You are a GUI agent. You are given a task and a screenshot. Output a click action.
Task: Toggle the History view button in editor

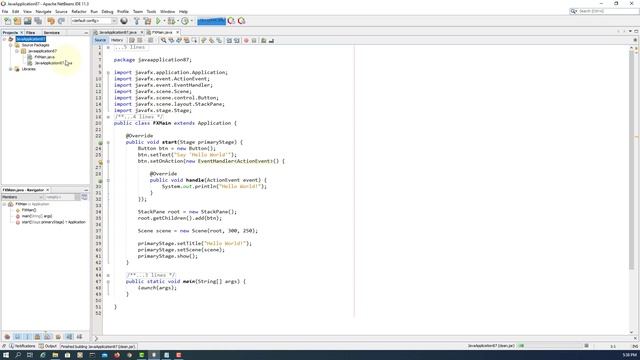point(117,40)
